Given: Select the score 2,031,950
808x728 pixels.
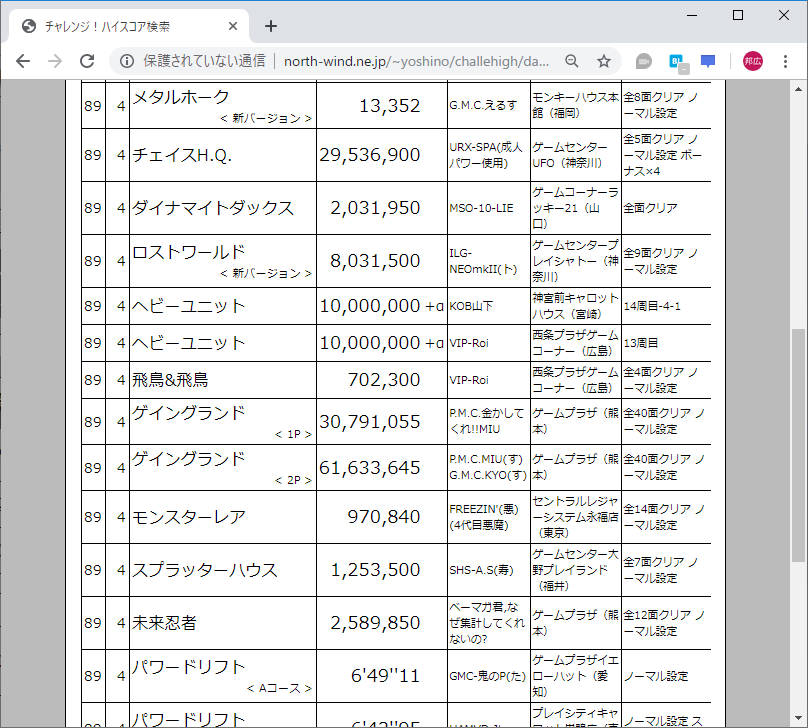Looking at the screenshot, I should [x=375, y=208].
